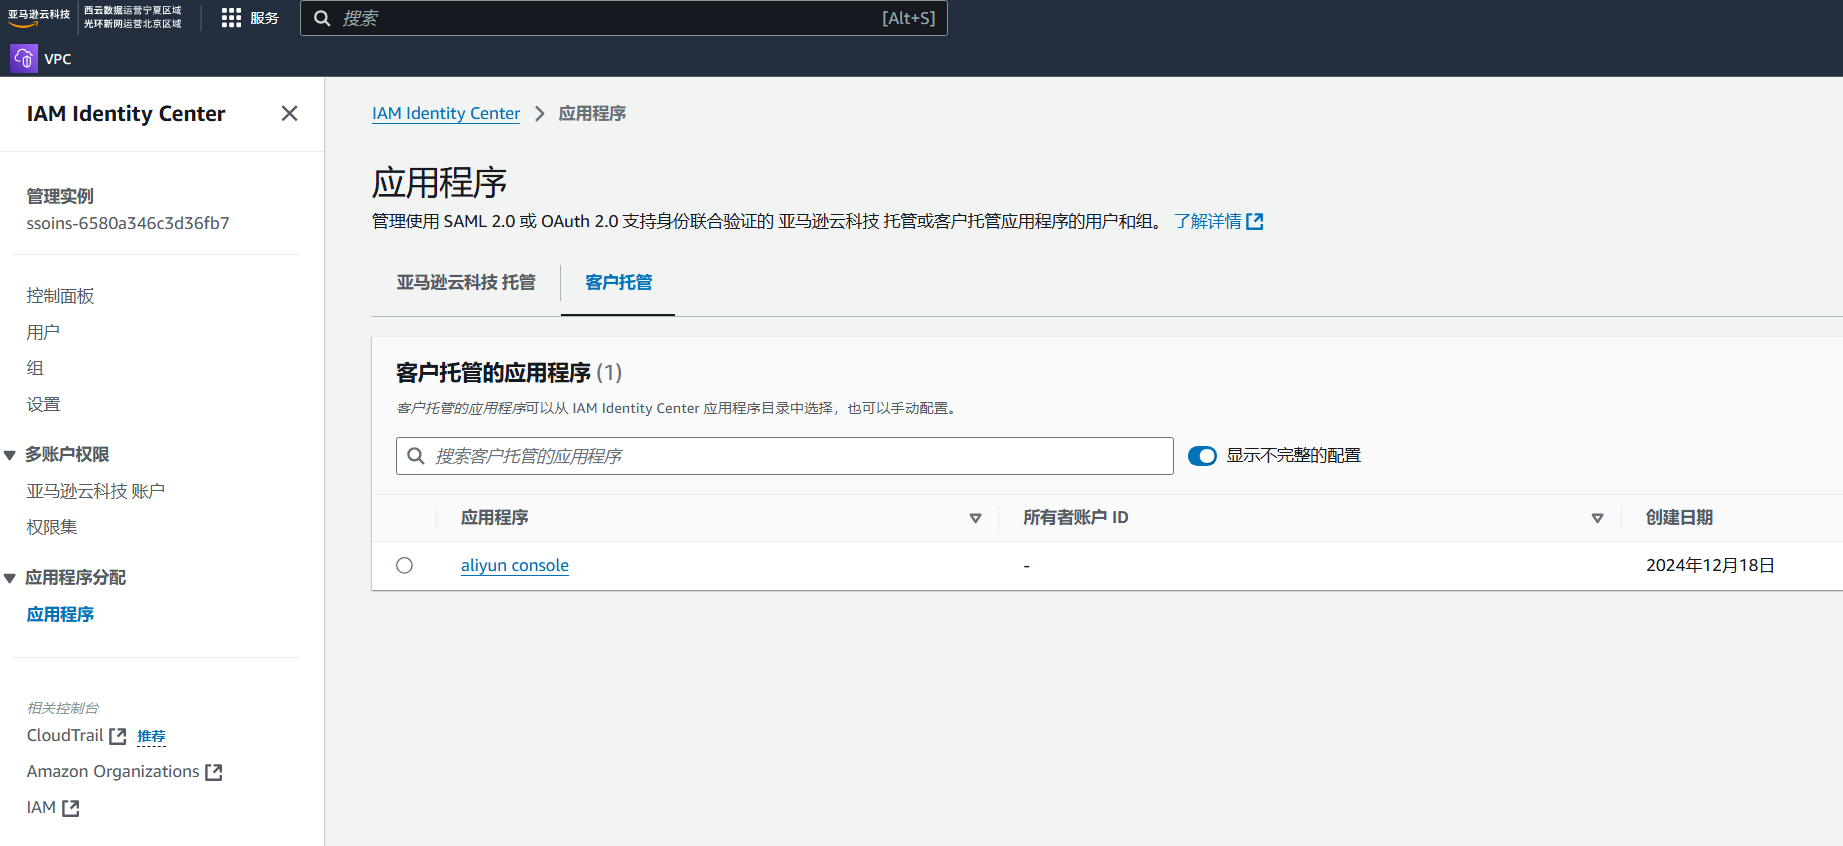Click the 服务 menu label
Viewport: 1843px width, 846px height.
[264, 18]
